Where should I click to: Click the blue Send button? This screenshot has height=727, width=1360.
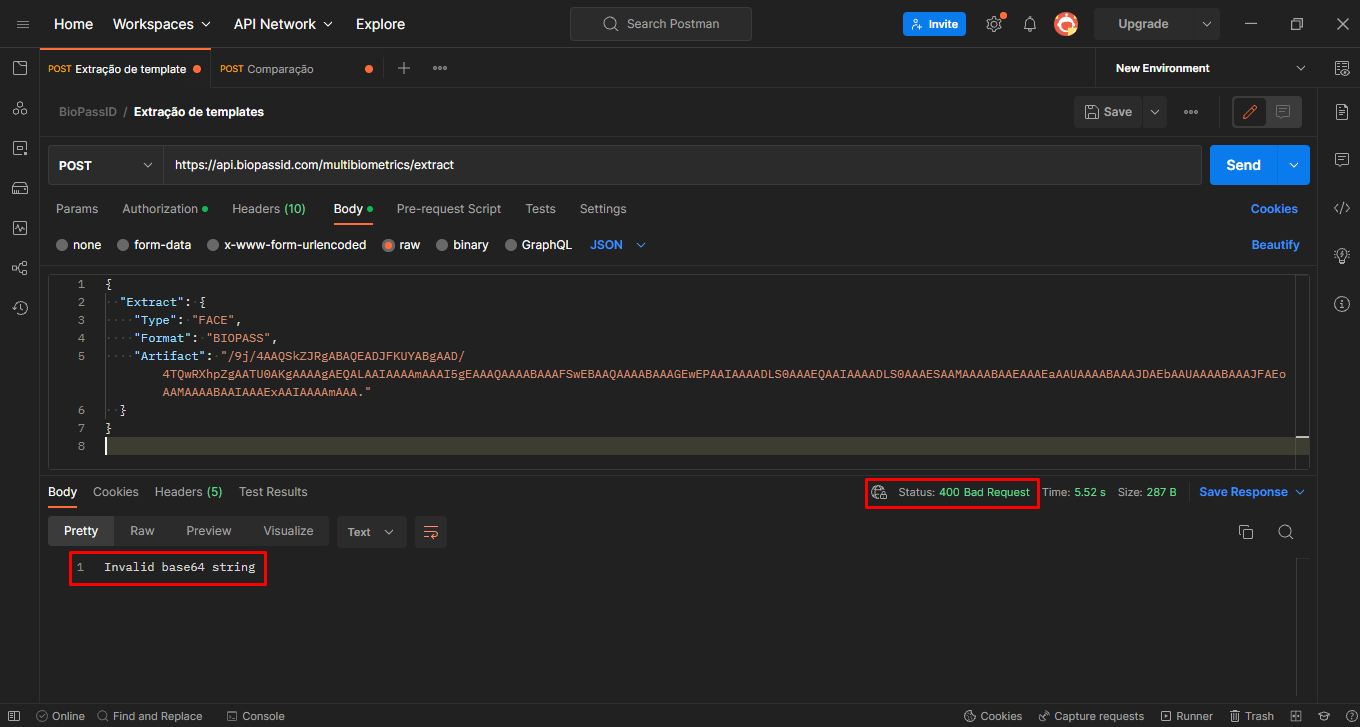1244,165
